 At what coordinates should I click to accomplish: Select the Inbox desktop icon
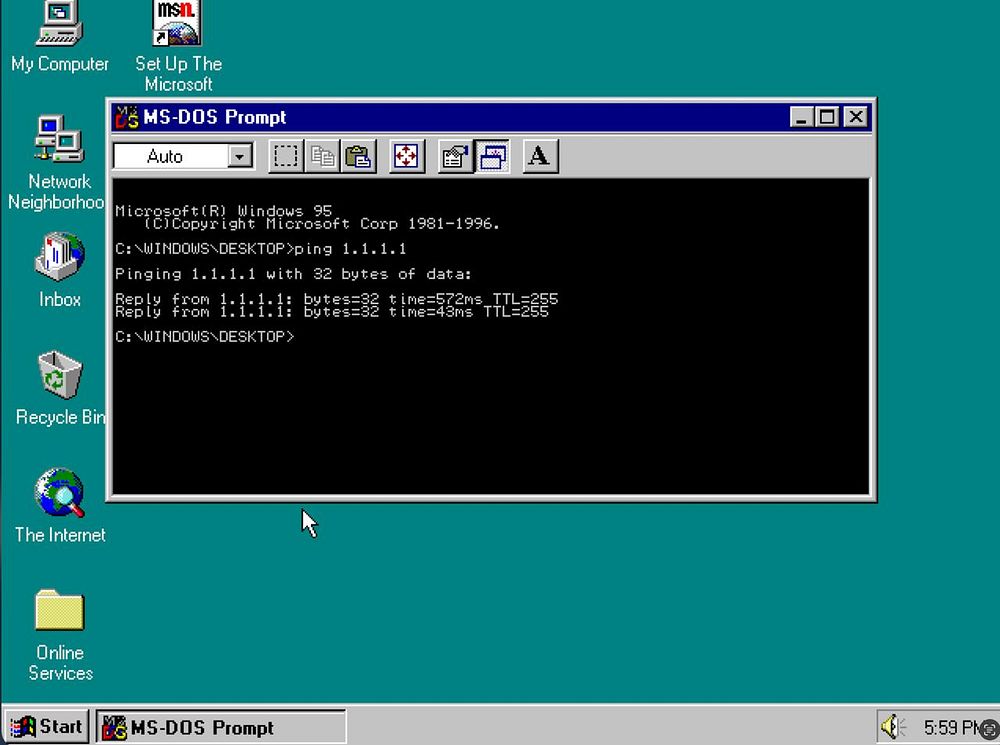(x=59, y=270)
